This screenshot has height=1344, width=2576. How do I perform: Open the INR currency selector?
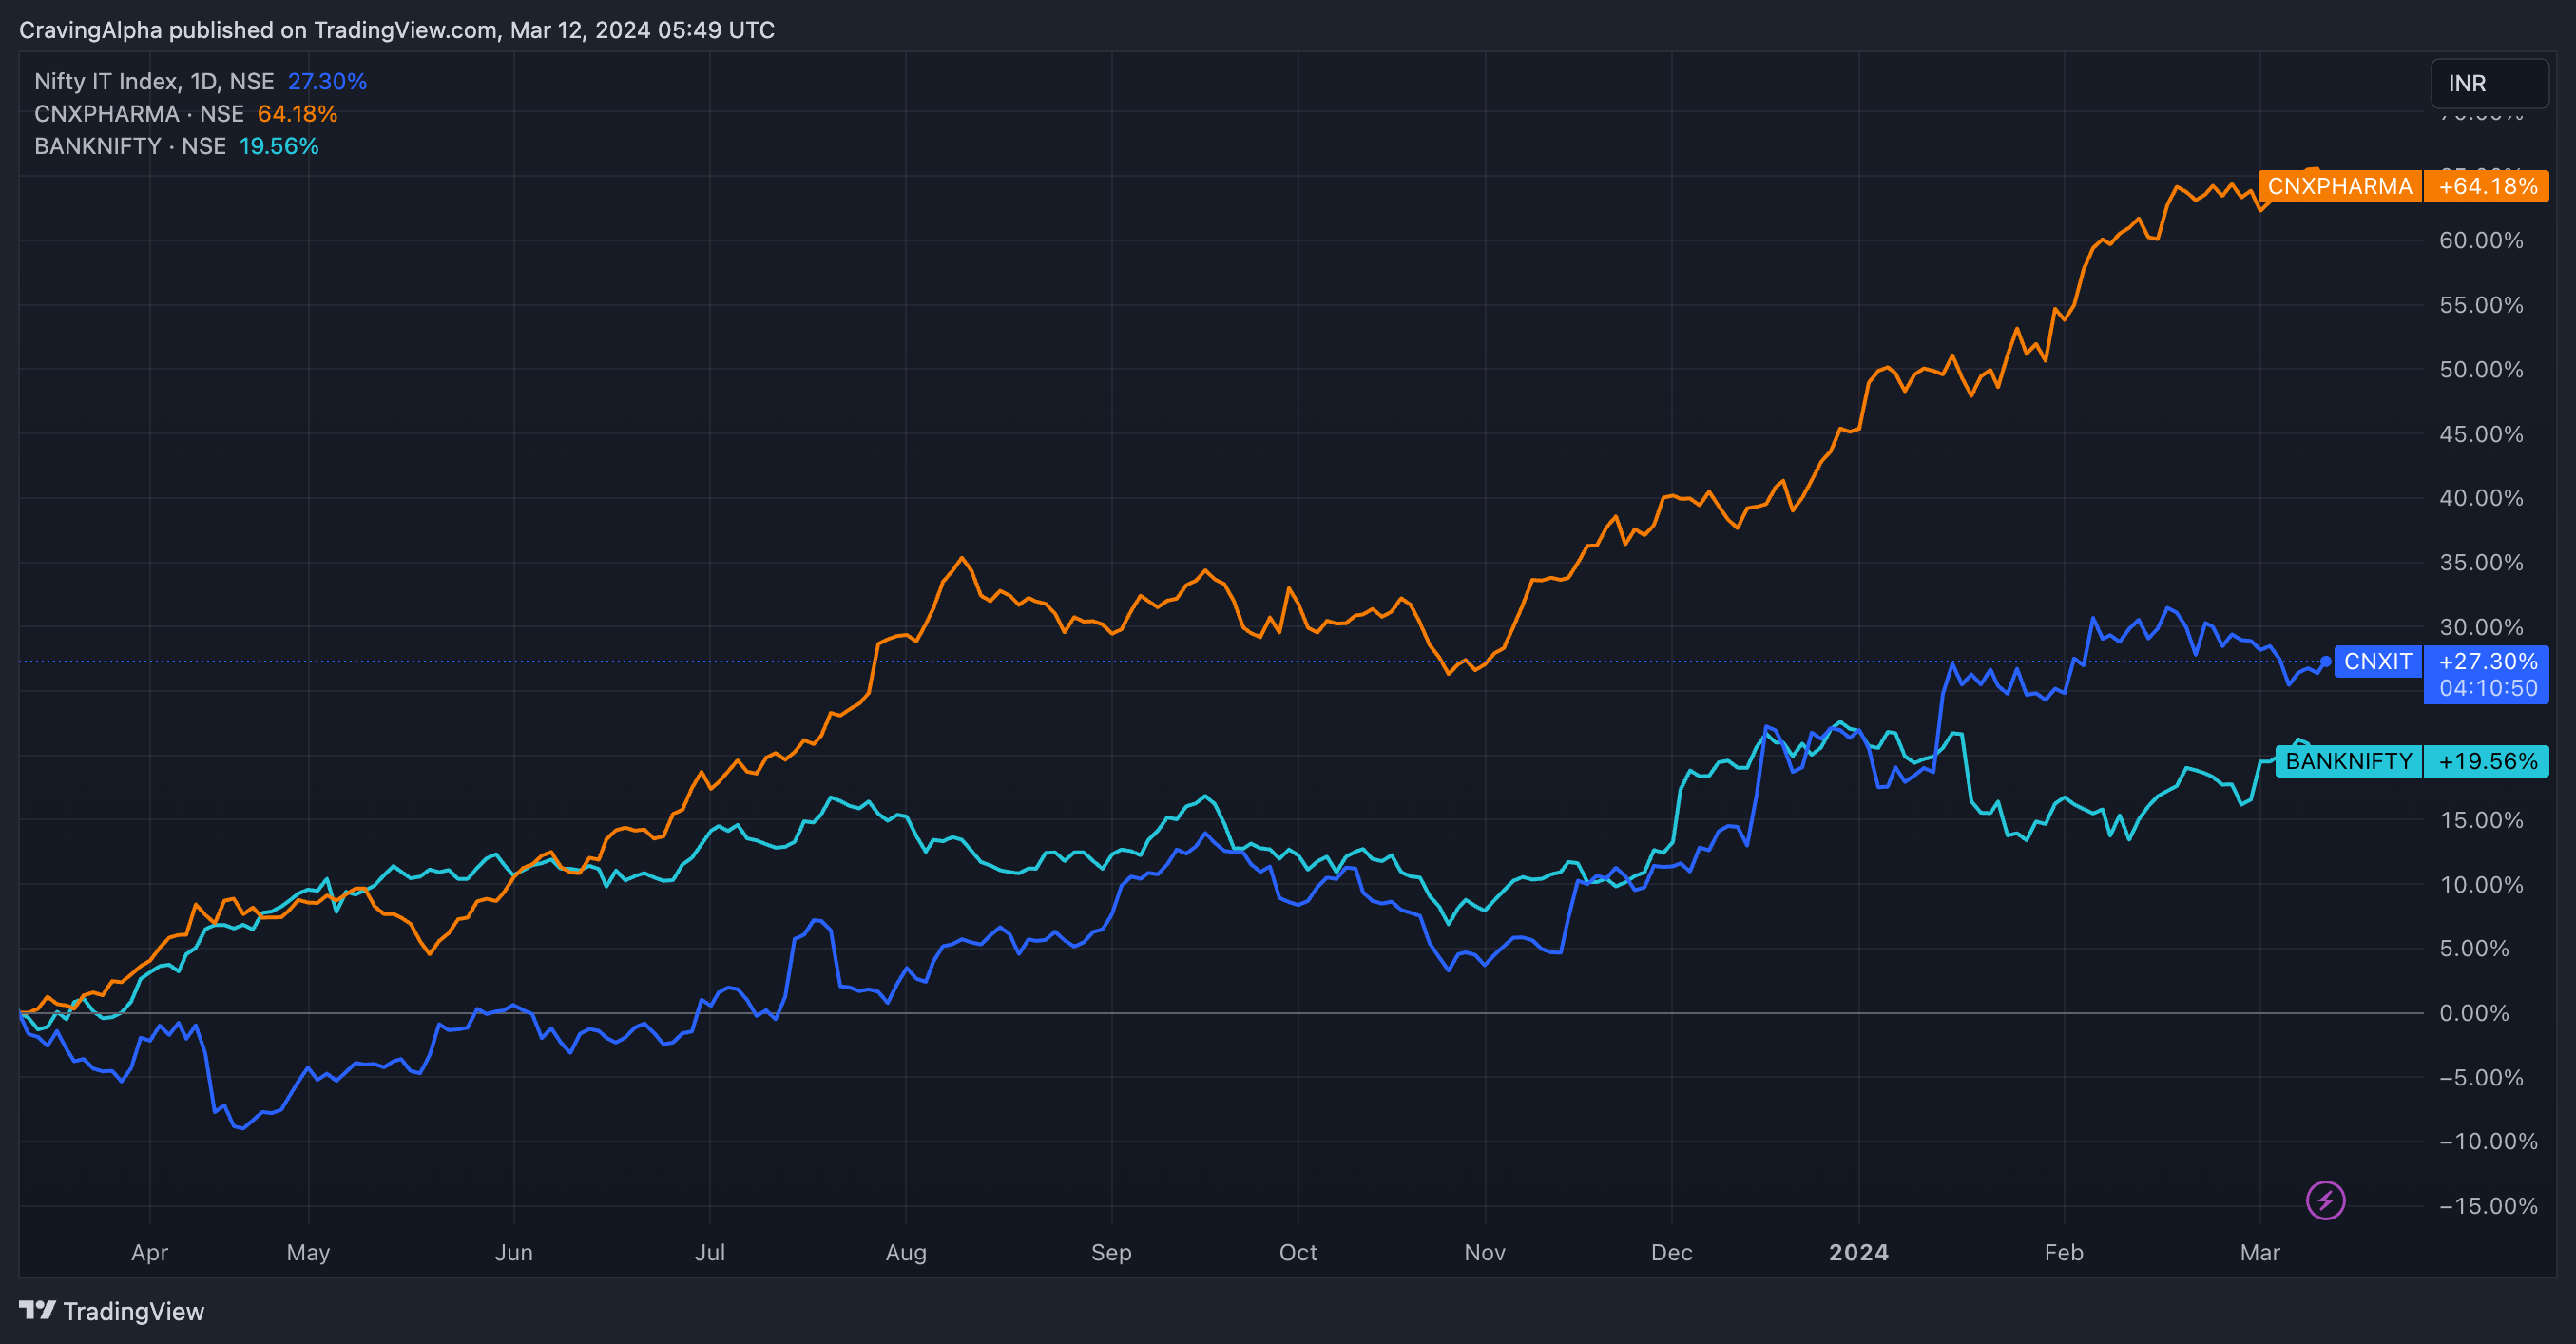(x=2489, y=83)
